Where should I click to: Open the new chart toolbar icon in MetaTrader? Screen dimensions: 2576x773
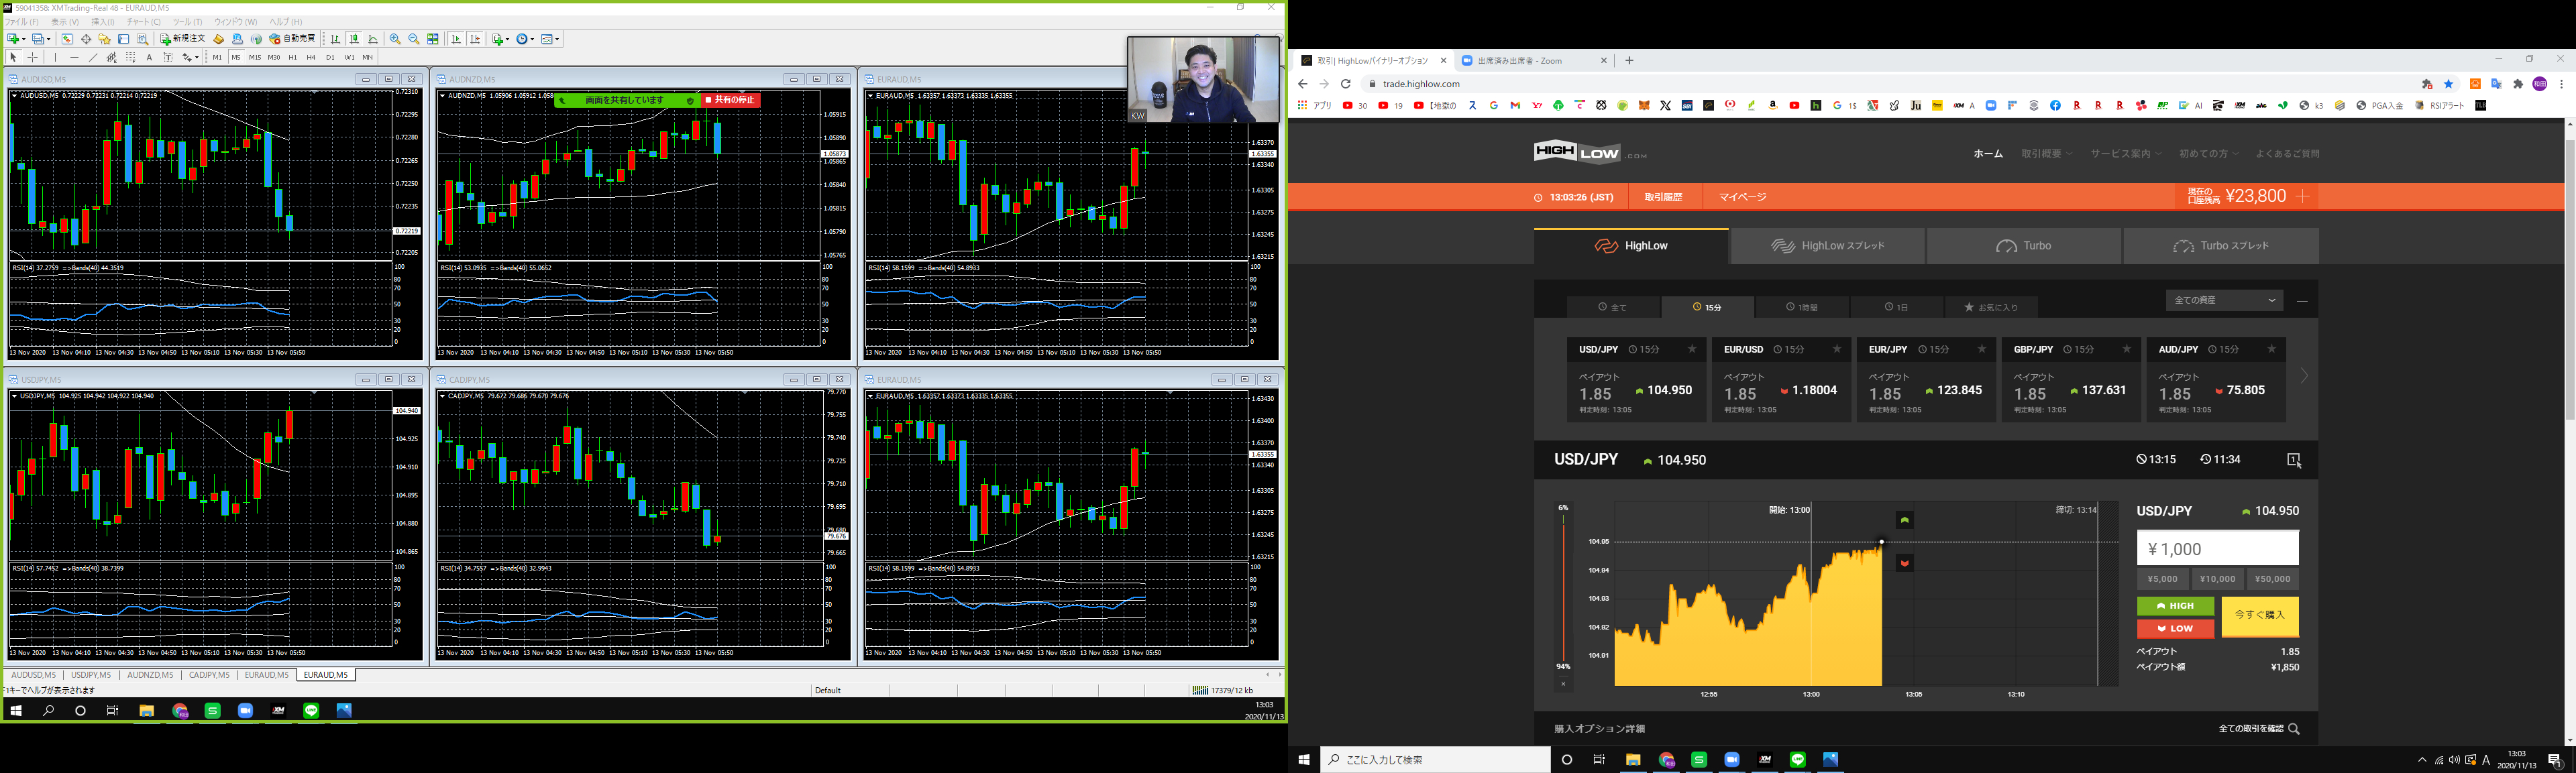pyautogui.click(x=14, y=39)
